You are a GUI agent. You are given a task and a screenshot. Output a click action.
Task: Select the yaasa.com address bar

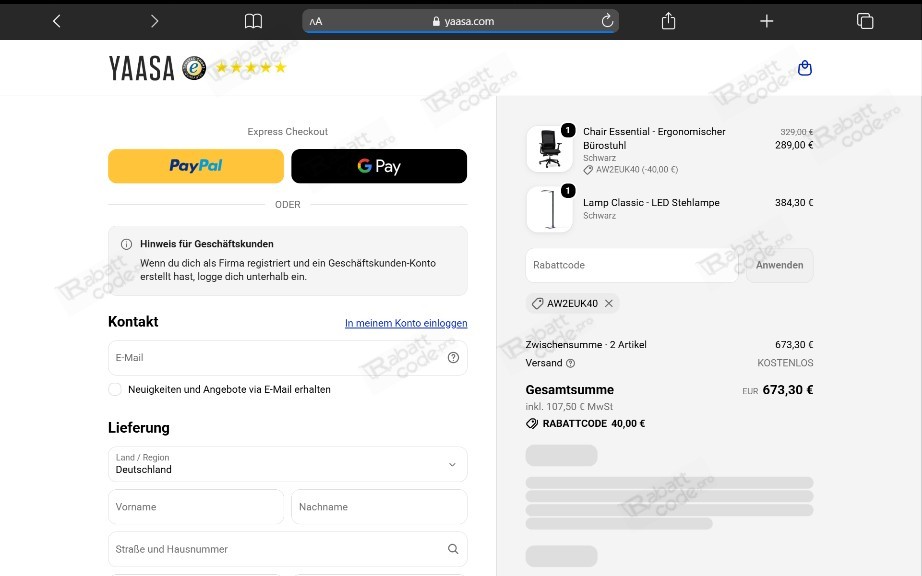pos(460,21)
